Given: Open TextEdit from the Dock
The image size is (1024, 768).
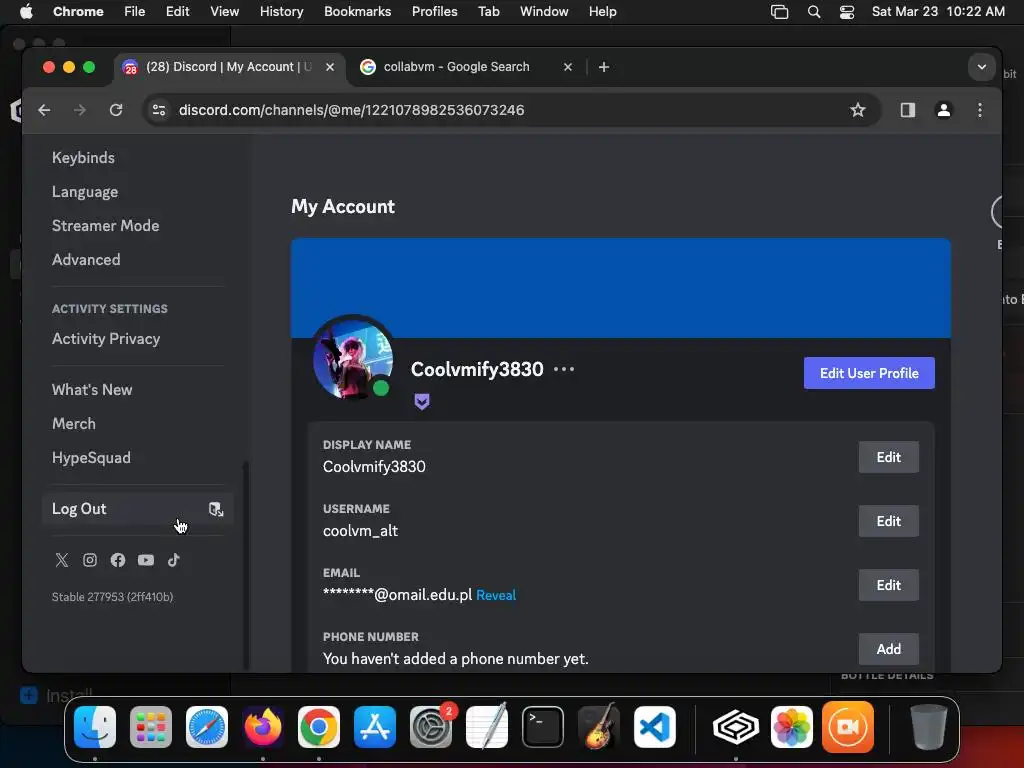Looking at the screenshot, I should 487,727.
